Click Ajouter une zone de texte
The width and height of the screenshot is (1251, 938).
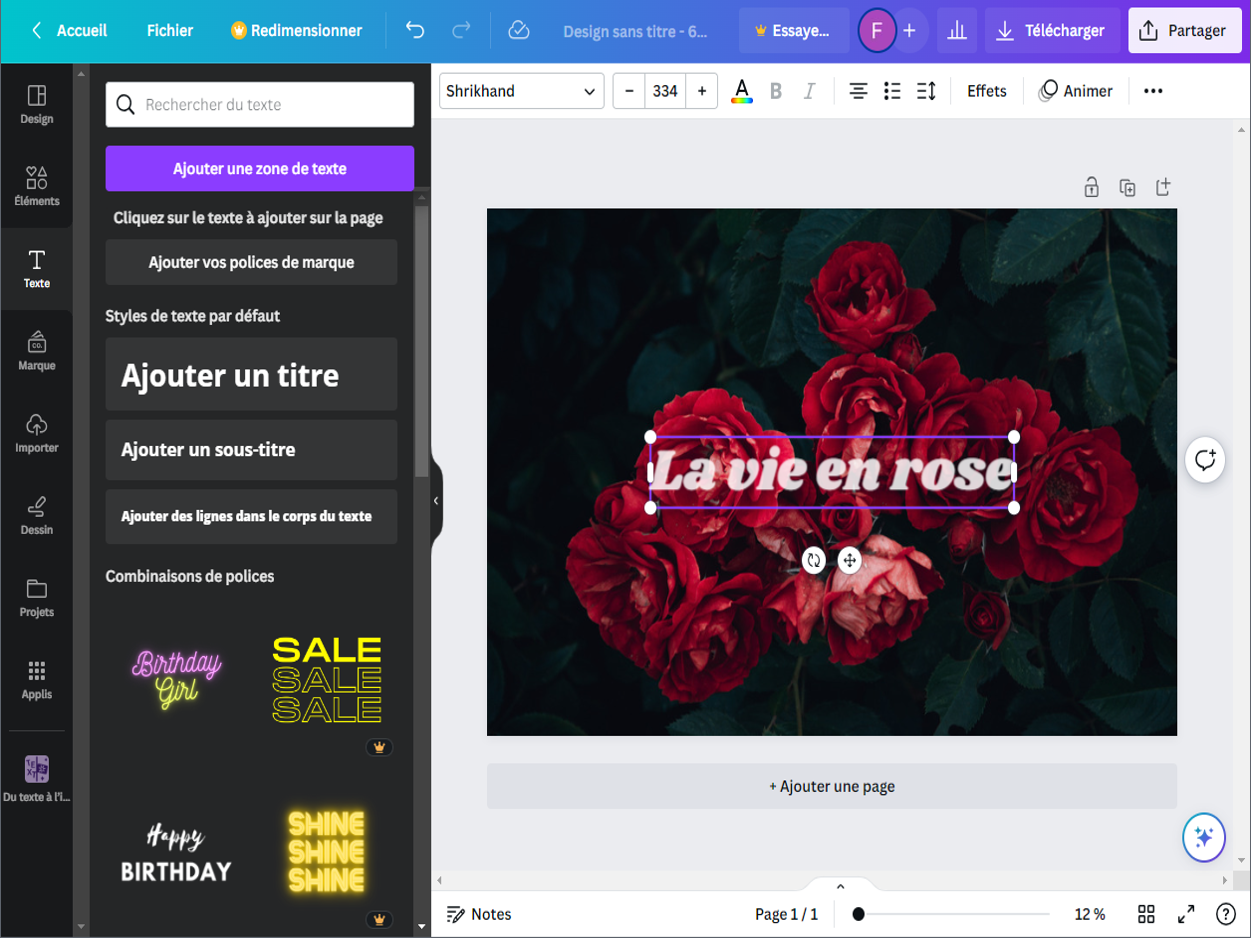click(259, 168)
